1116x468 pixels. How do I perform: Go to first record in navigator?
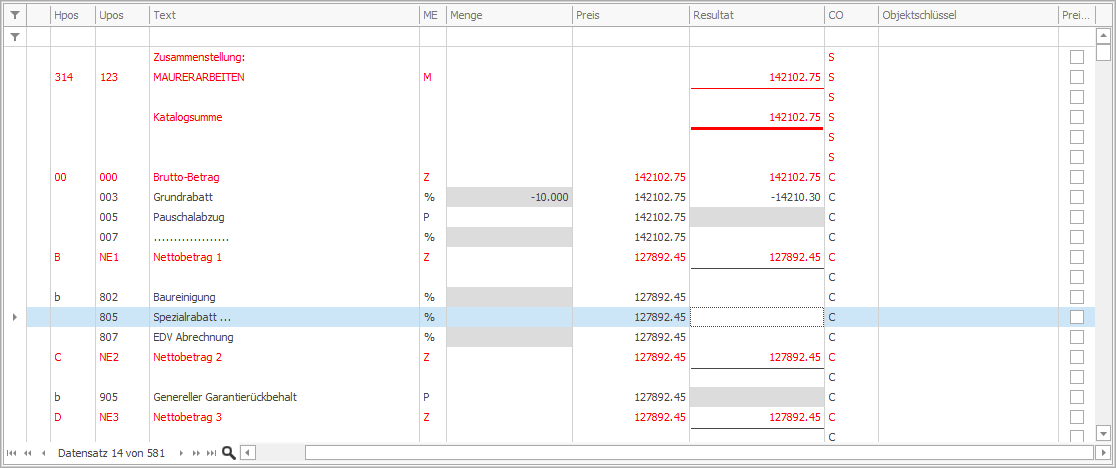click(11, 452)
